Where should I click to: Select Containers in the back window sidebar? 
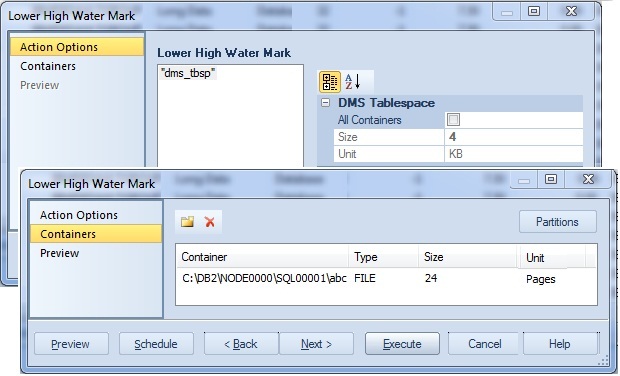(48, 66)
